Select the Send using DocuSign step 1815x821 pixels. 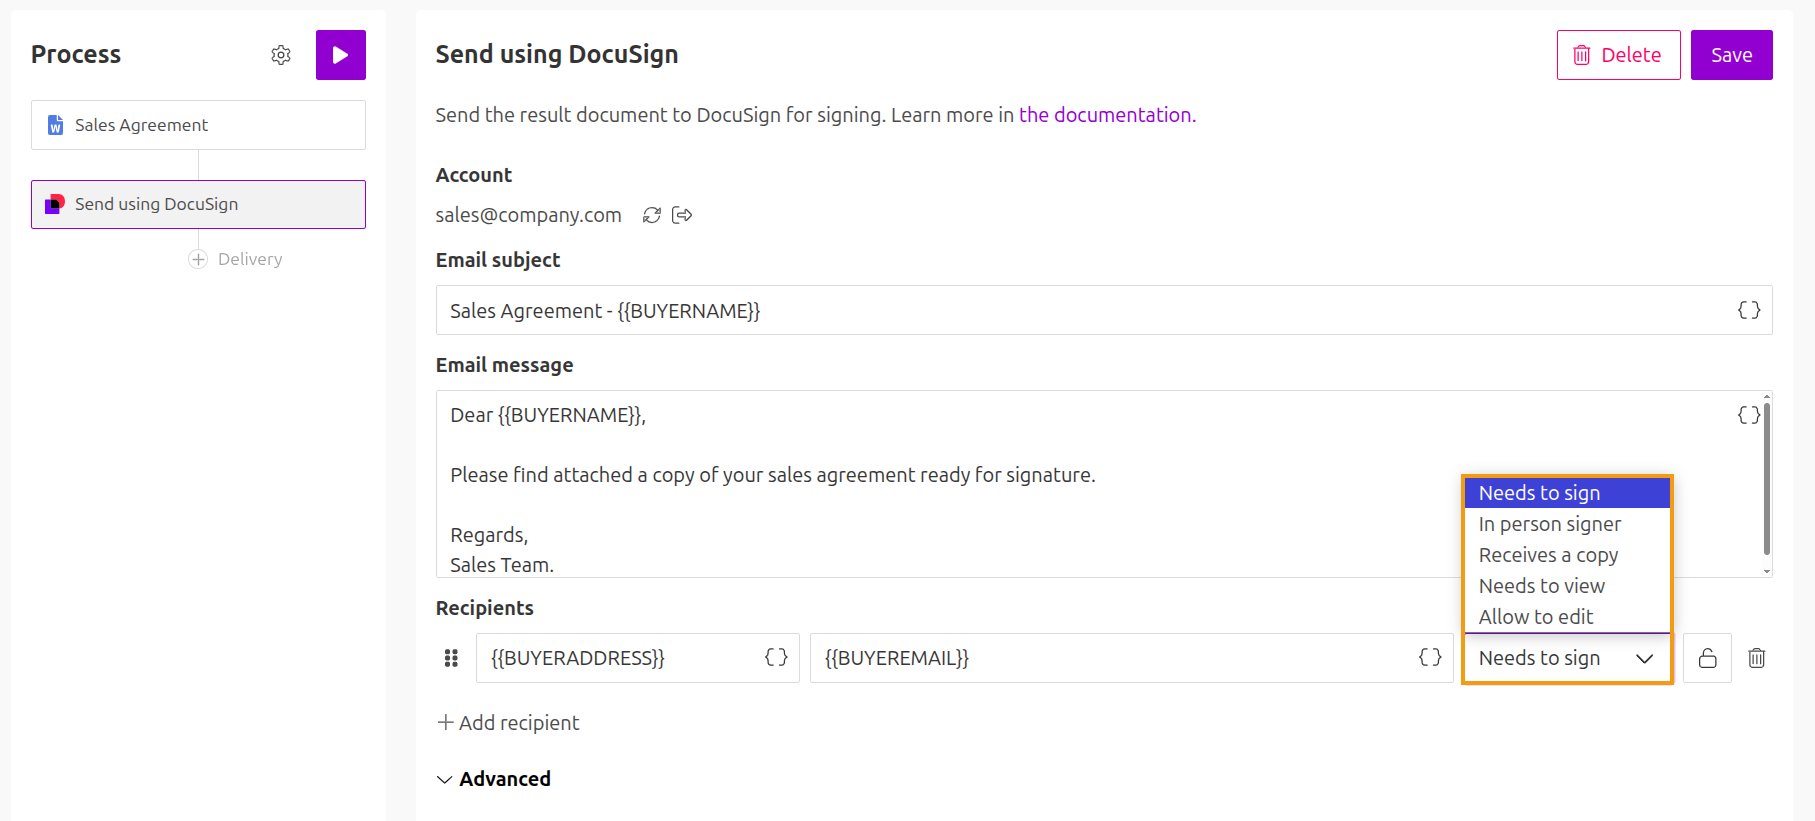tap(198, 204)
